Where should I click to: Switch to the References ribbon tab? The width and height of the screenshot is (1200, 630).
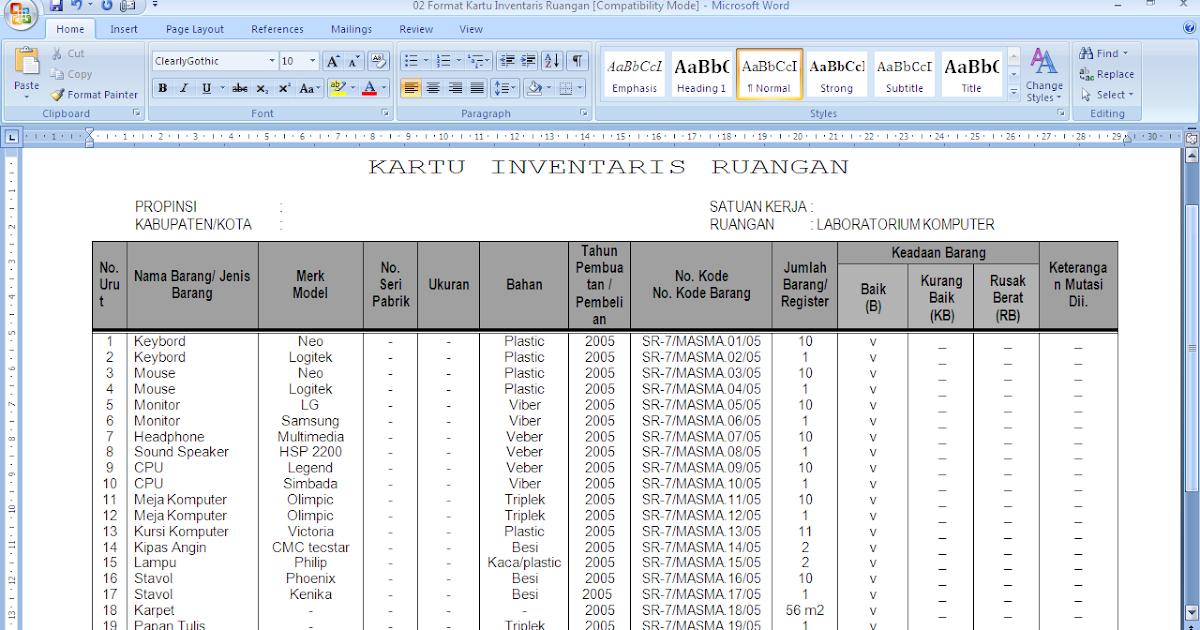click(277, 29)
